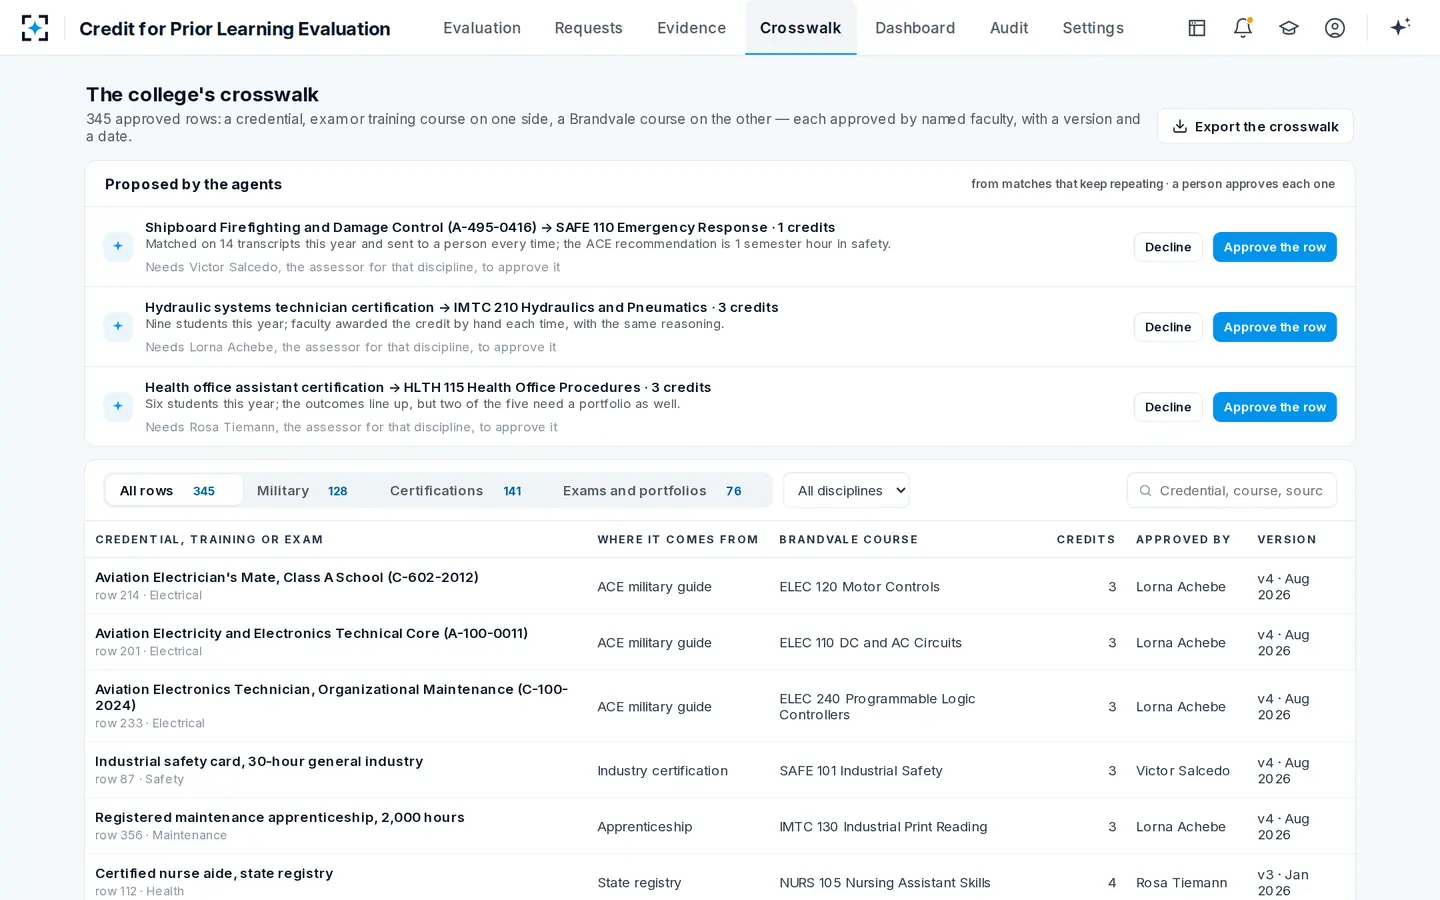Click the app logo icon
Viewport: 1440px width, 900px height.
35,28
